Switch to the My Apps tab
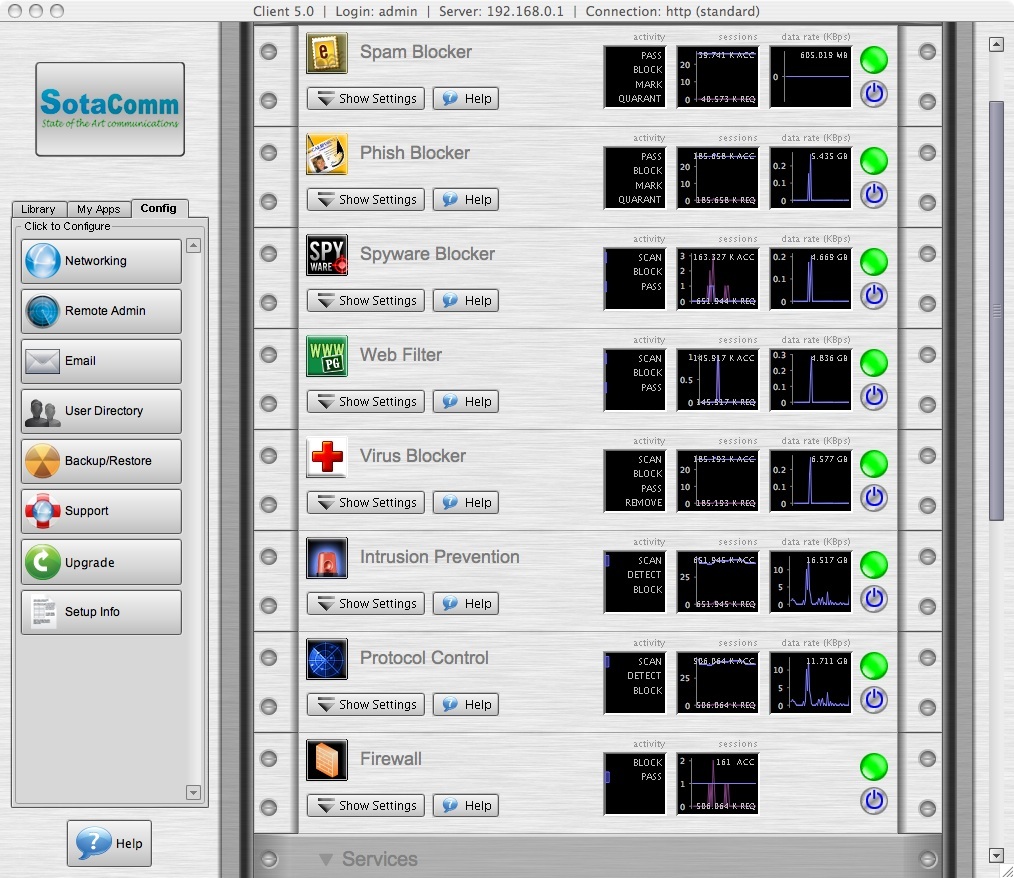This screenshot has width=1014, height=878. point(98,209)
